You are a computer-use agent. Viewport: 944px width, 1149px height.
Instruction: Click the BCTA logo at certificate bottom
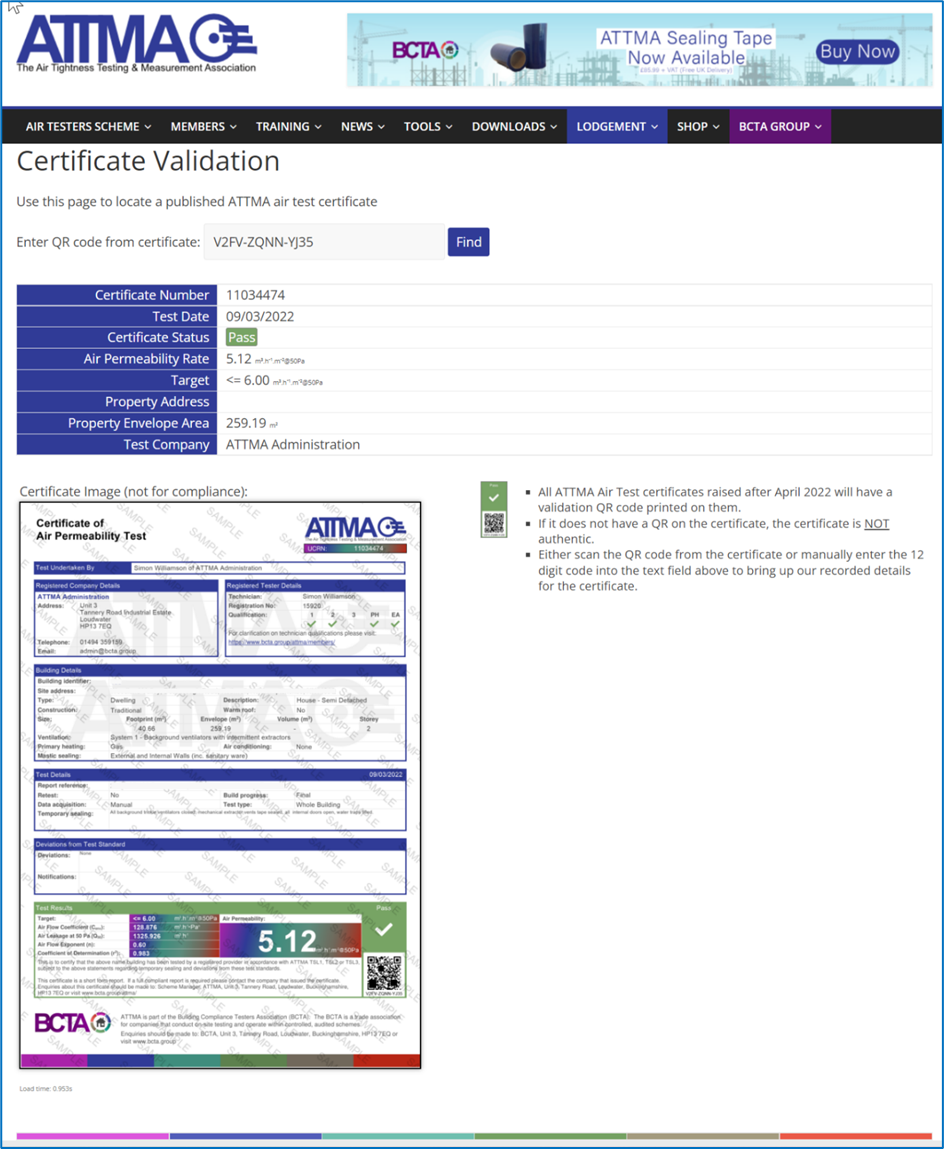tap(73, 1022)
